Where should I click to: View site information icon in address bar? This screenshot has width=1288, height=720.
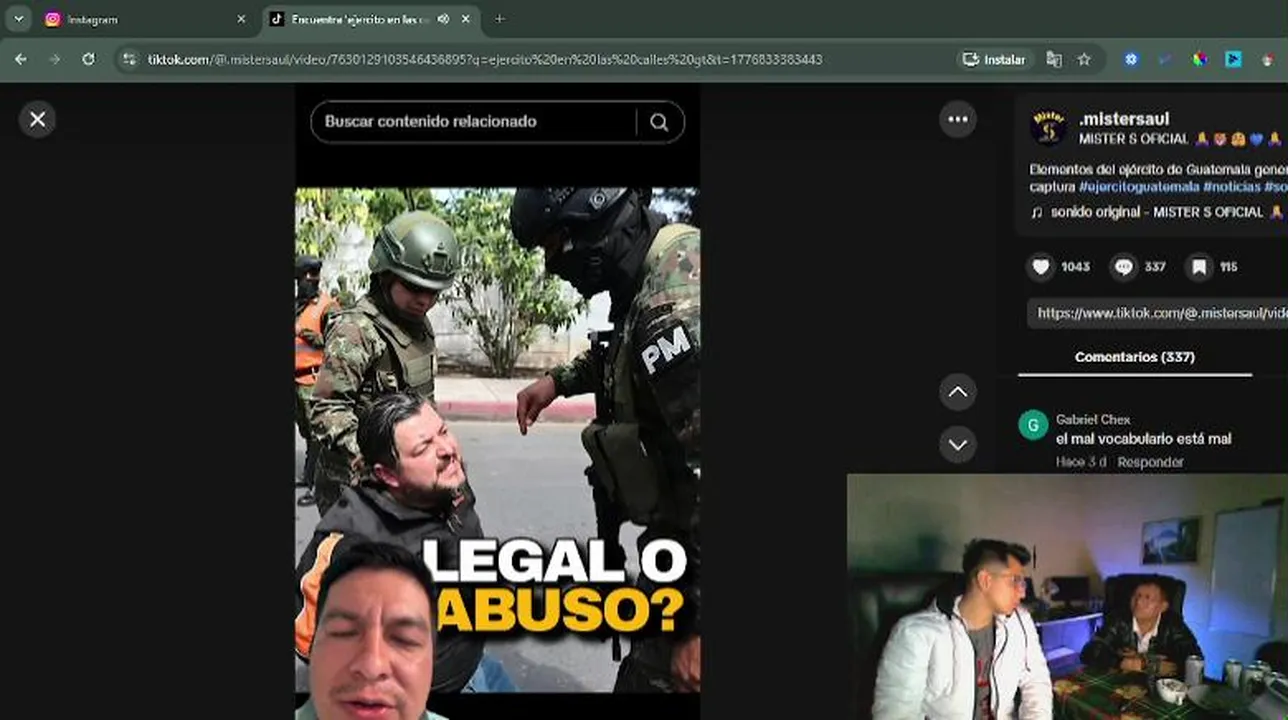tap(128, 60)
